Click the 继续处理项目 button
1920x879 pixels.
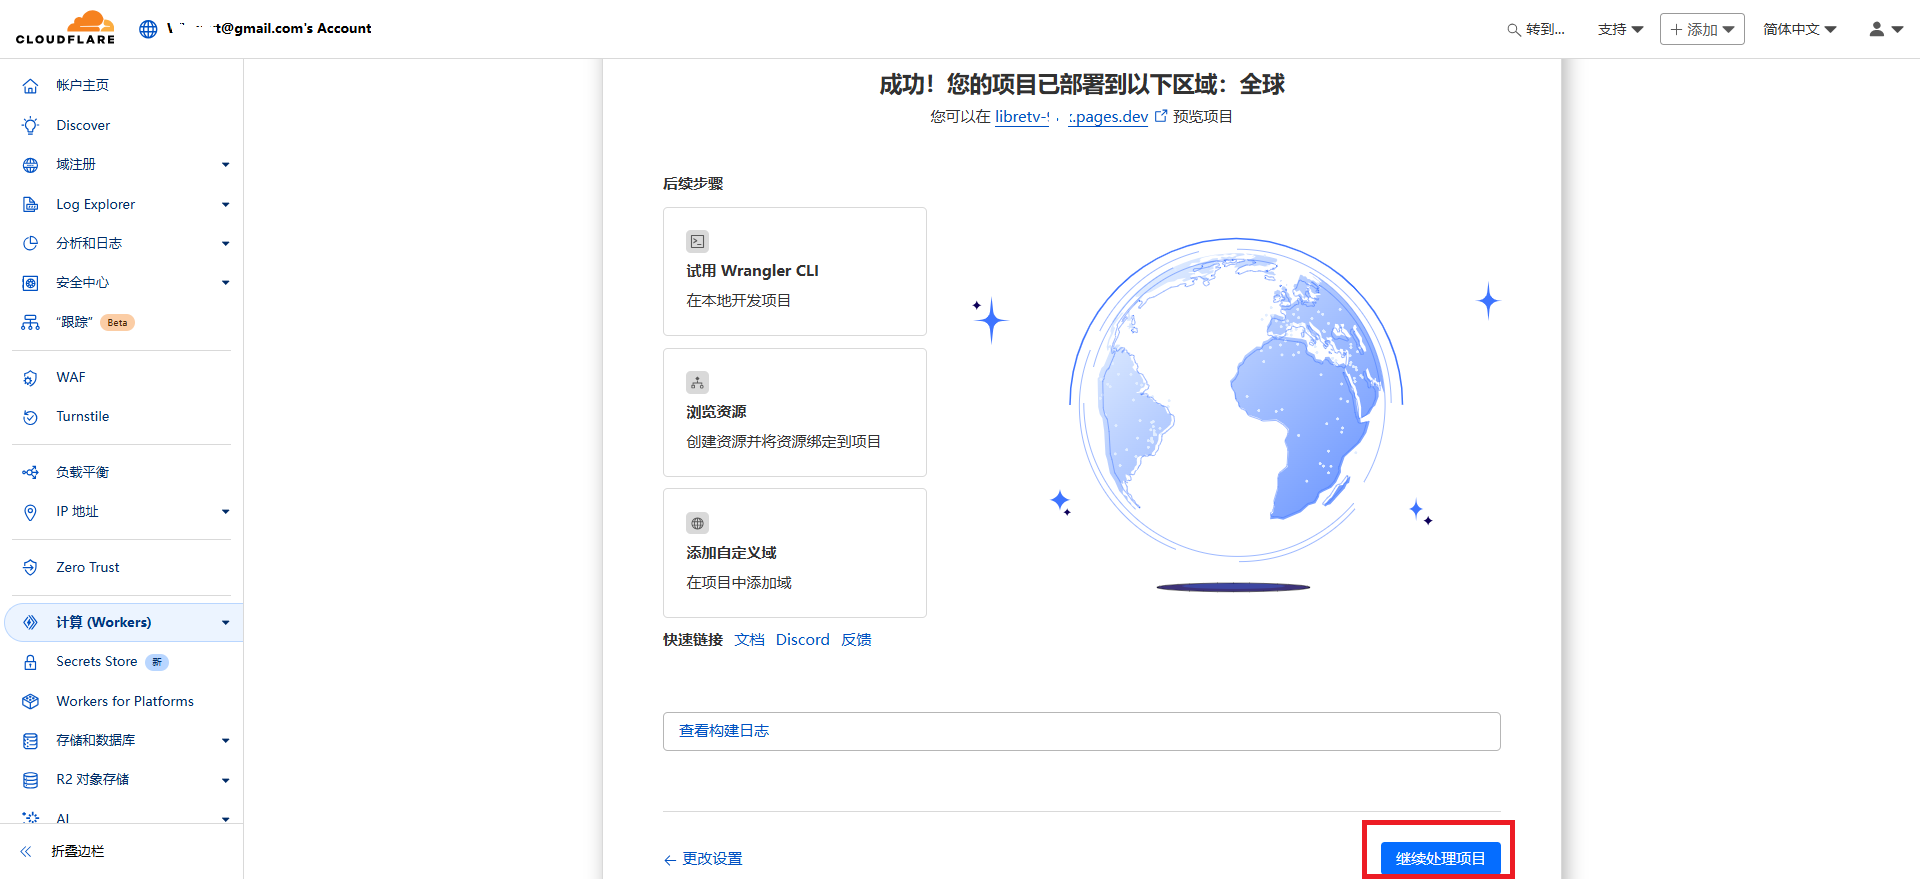click(1440, 858)
